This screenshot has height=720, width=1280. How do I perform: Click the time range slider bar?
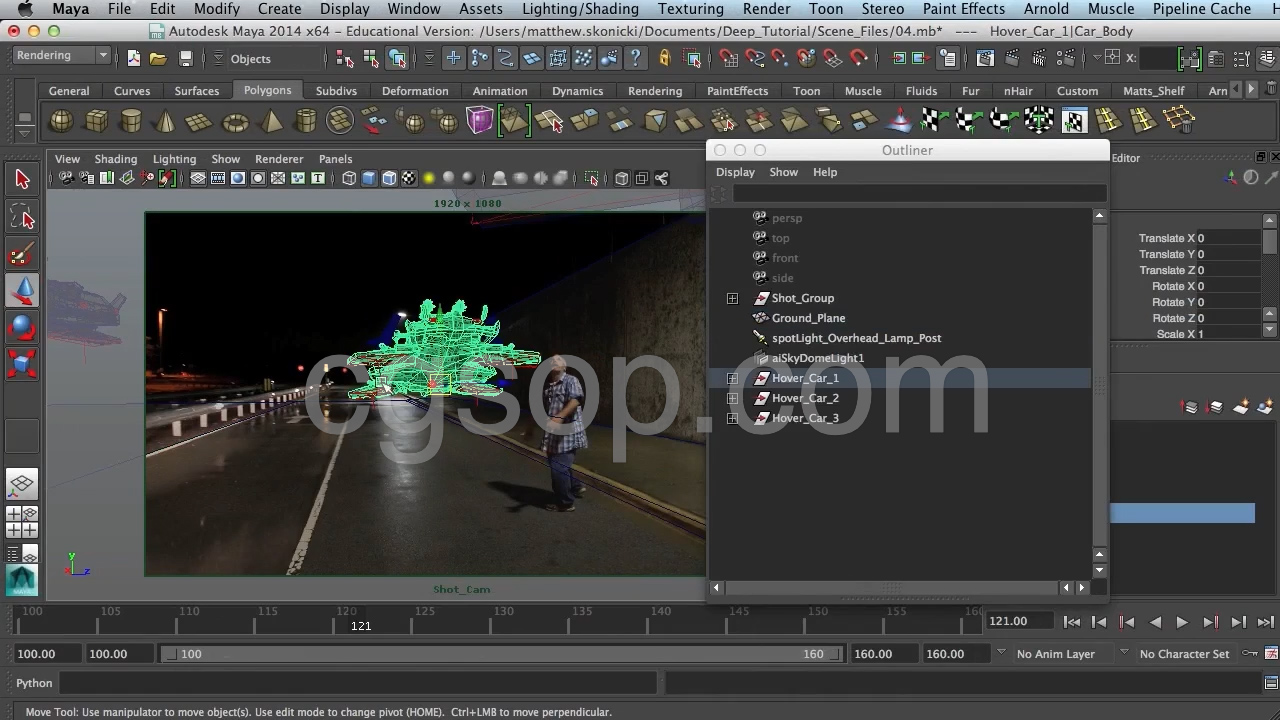click(x=500, y=654)
